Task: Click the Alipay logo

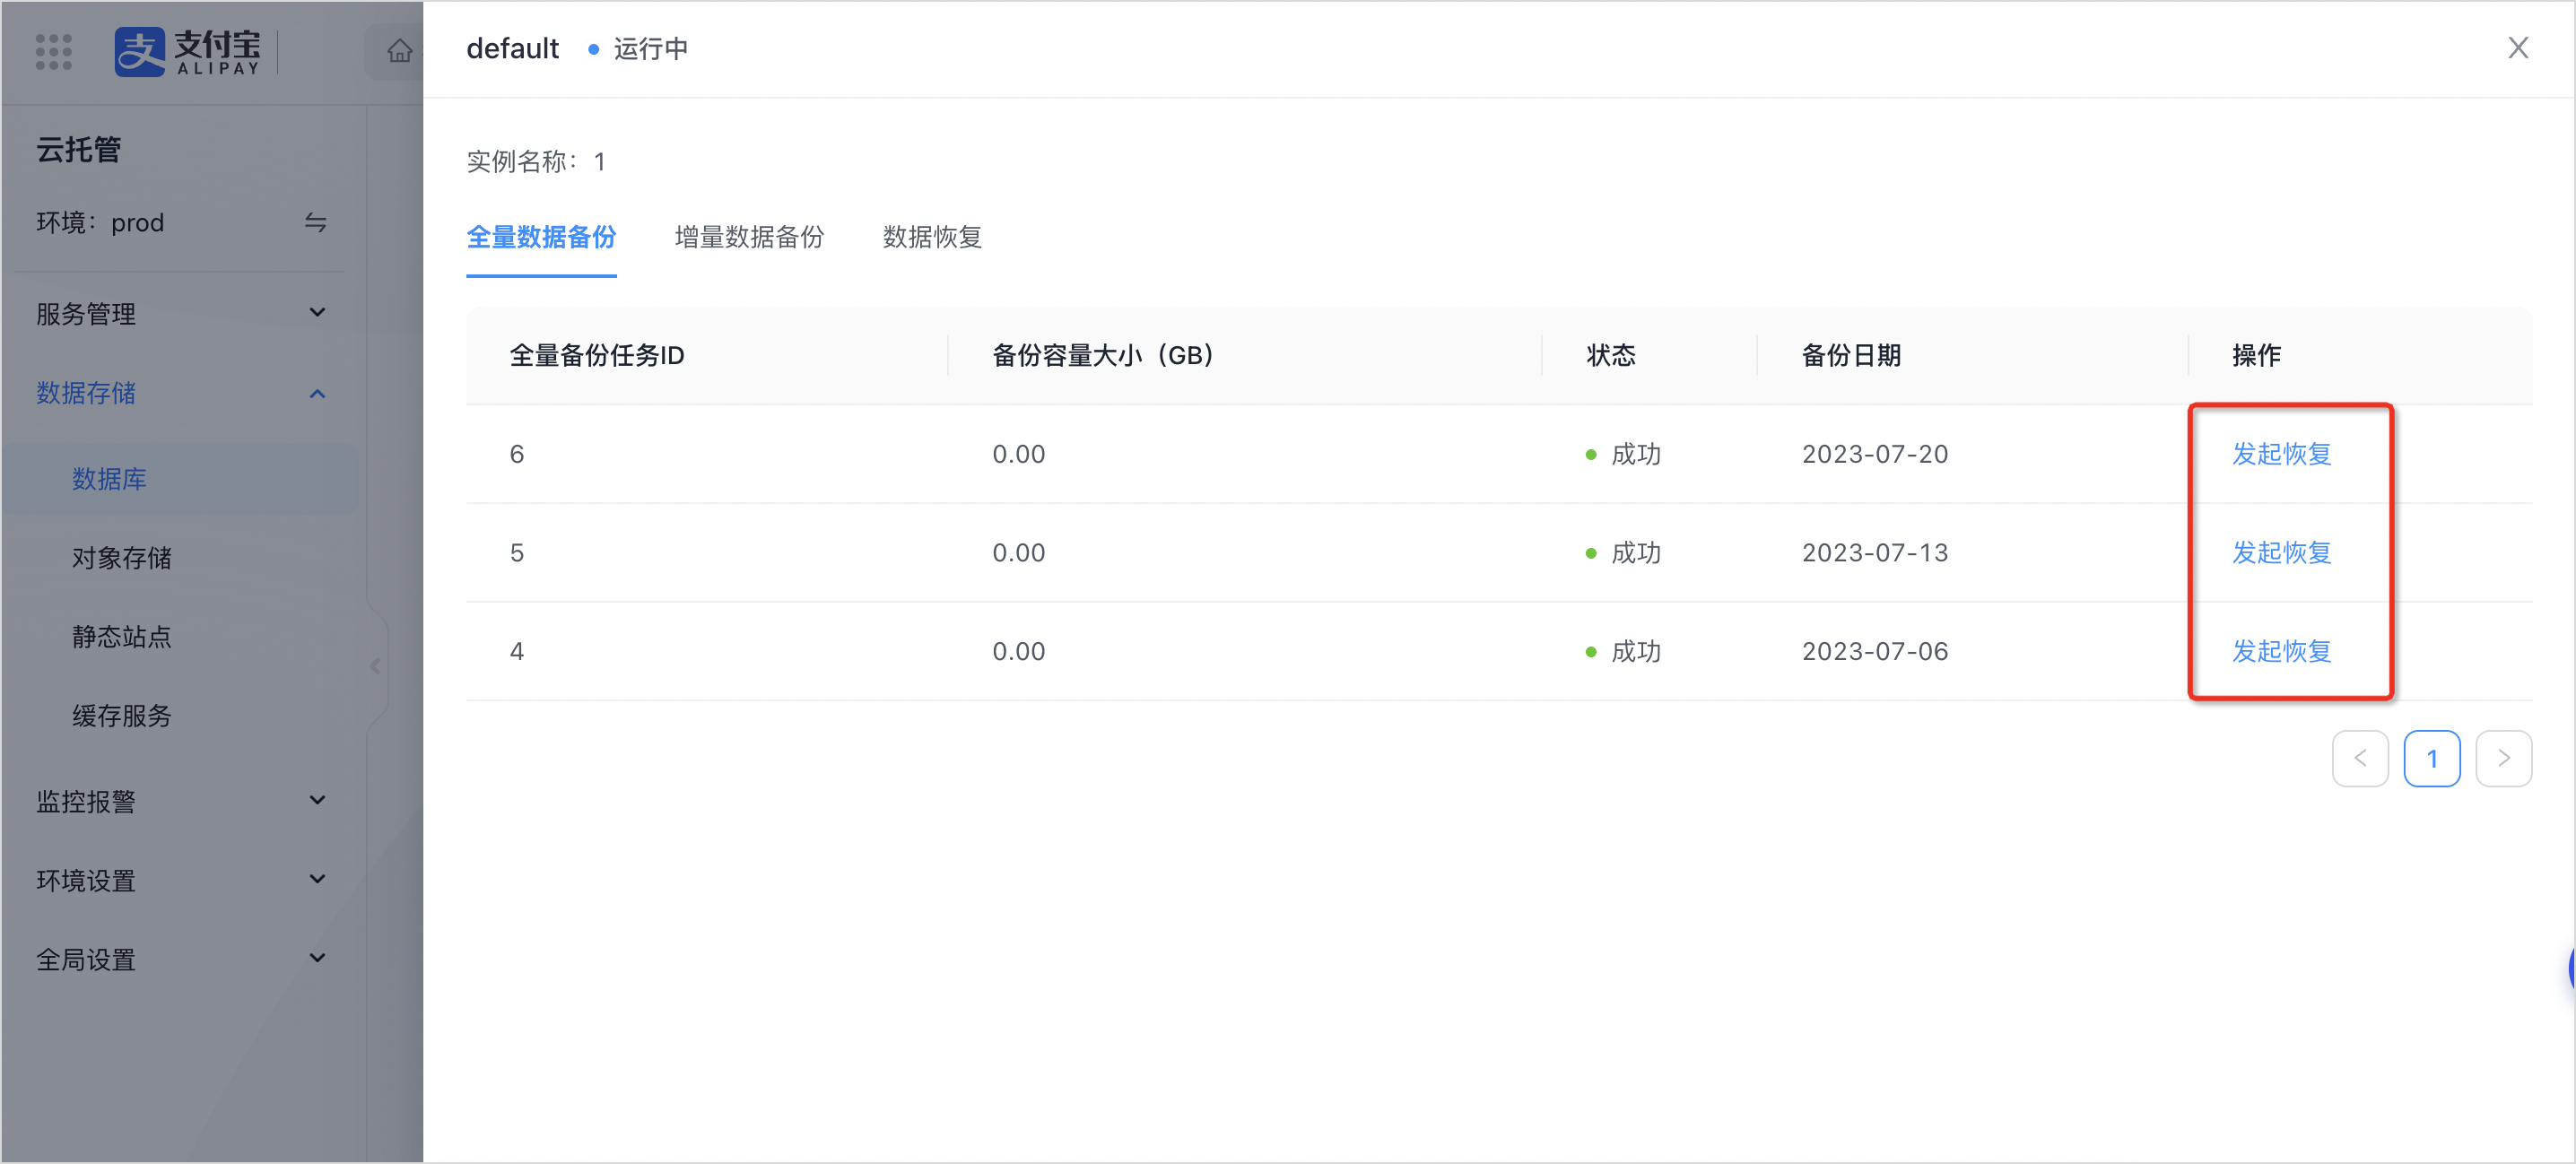Action: pyautogui.click(x=188, y=51)
